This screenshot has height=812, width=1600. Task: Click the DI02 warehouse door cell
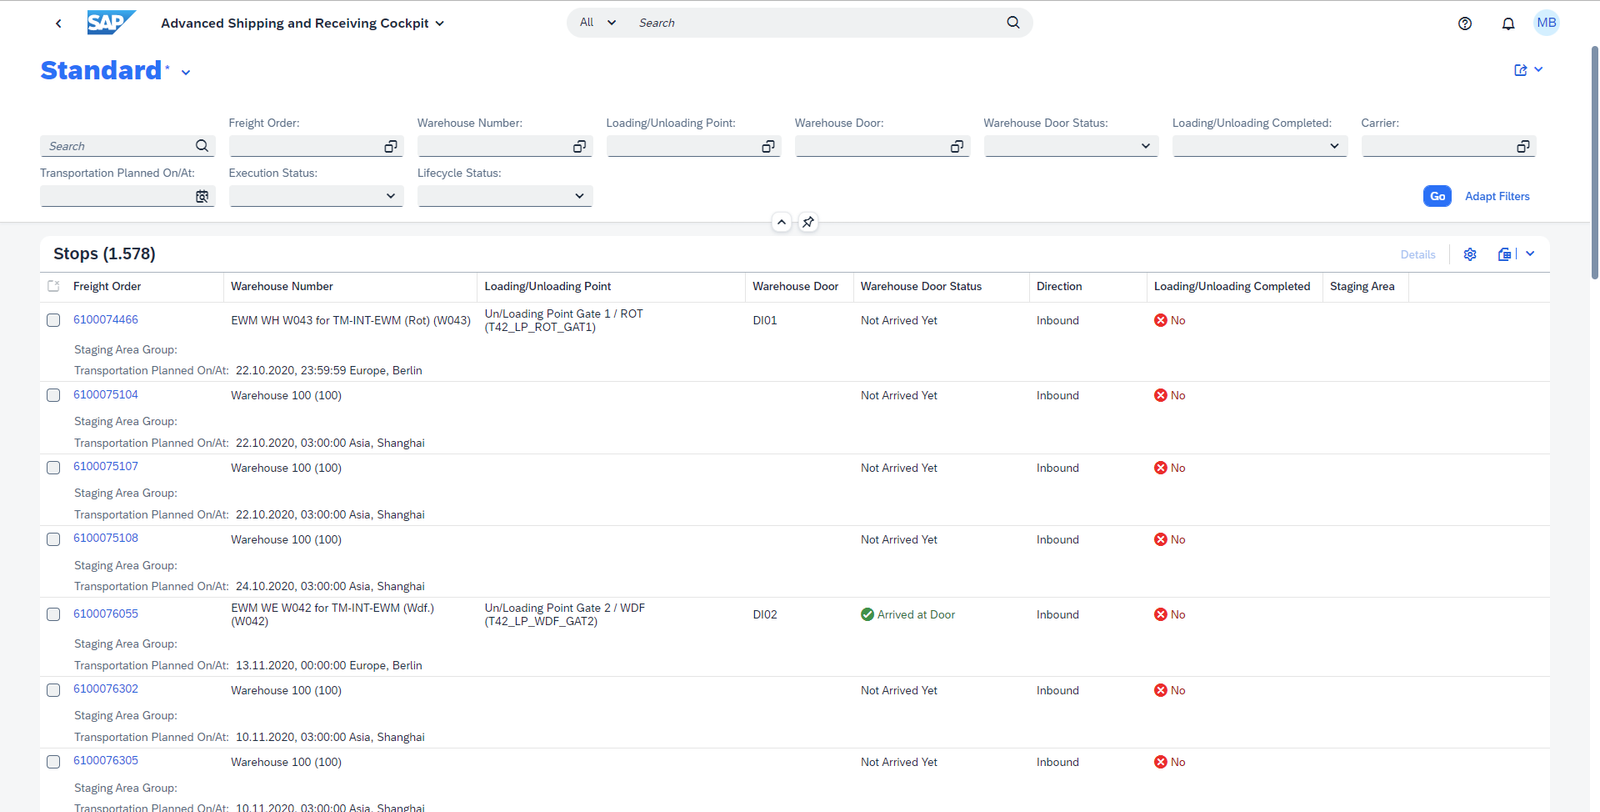[765, 614]
